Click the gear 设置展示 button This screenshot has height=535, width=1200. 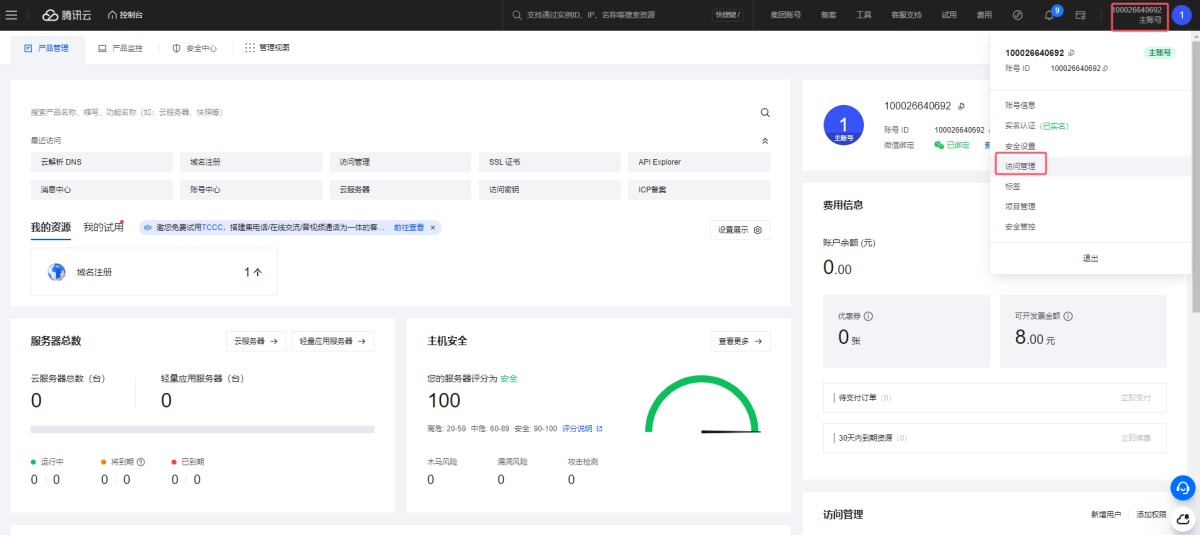tap(740, 229)
